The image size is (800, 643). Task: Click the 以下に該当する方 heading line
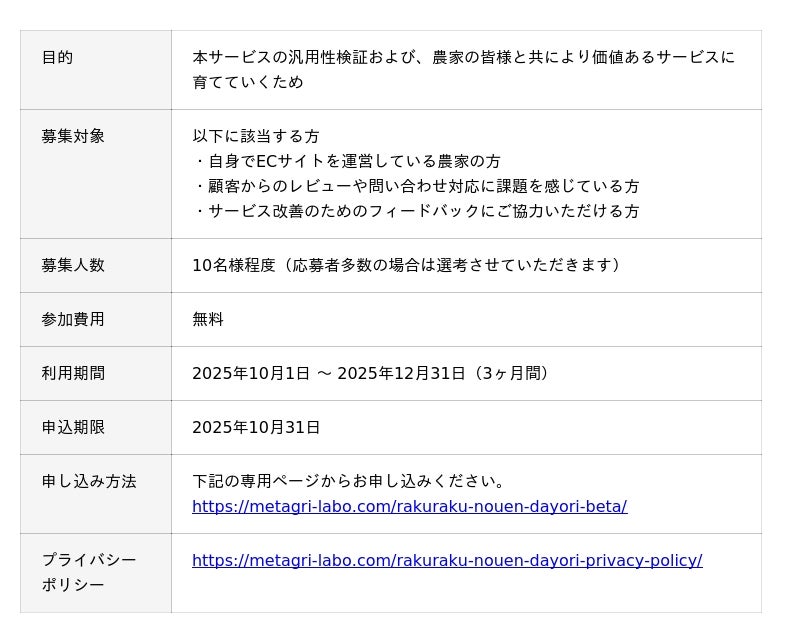(x=256, y=137)
